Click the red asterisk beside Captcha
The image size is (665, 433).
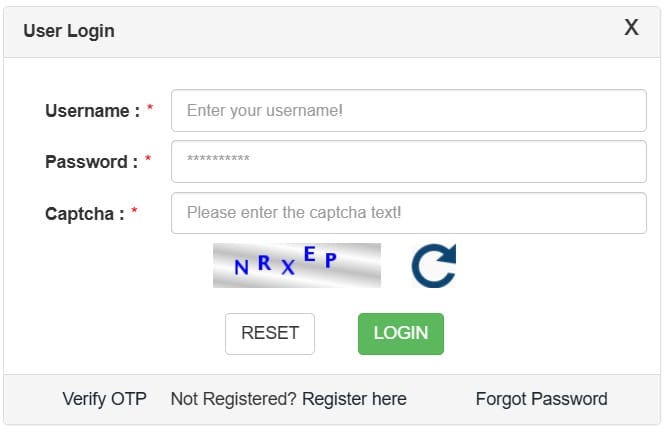tap(134, 210)
